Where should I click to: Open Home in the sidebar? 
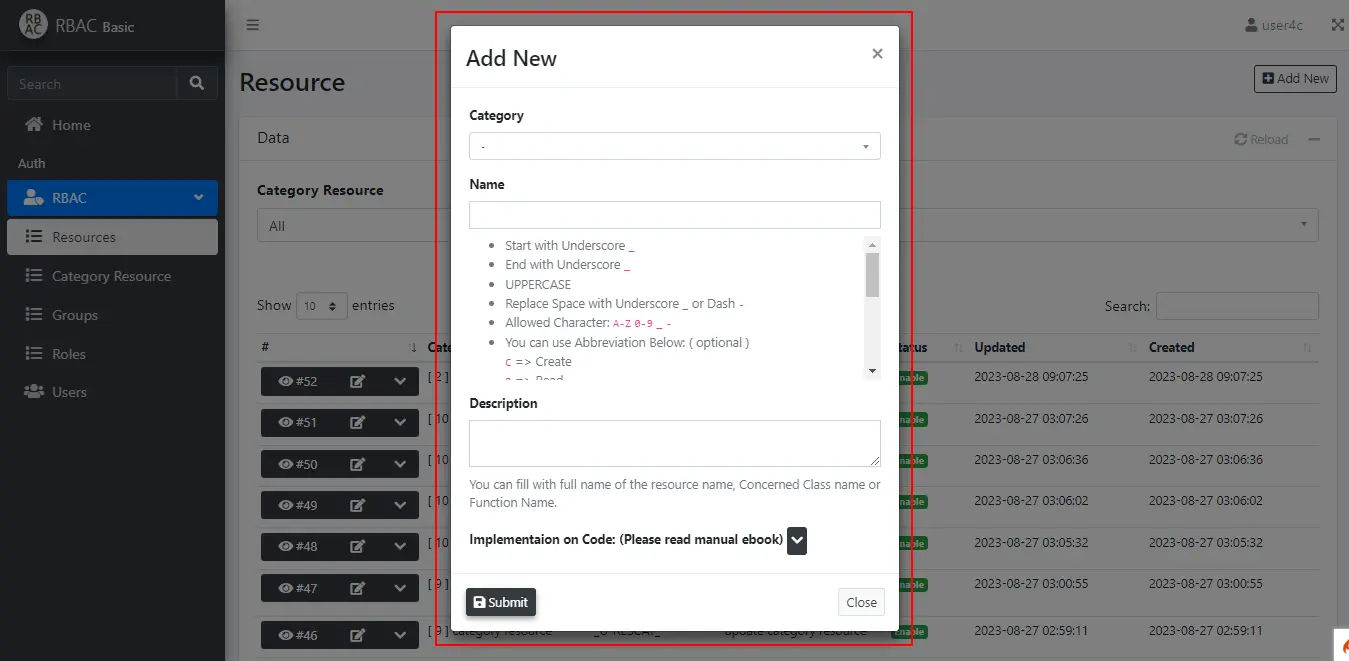pyautogui.click(x=112, y=125)
